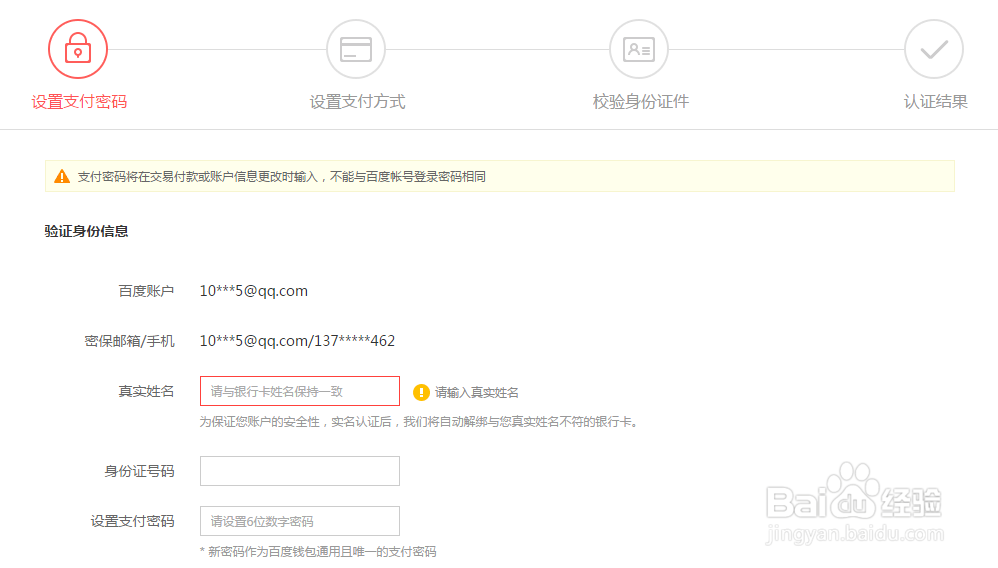
Task: Click the 百度账户 field label
Action: click(x=146, y=291)
